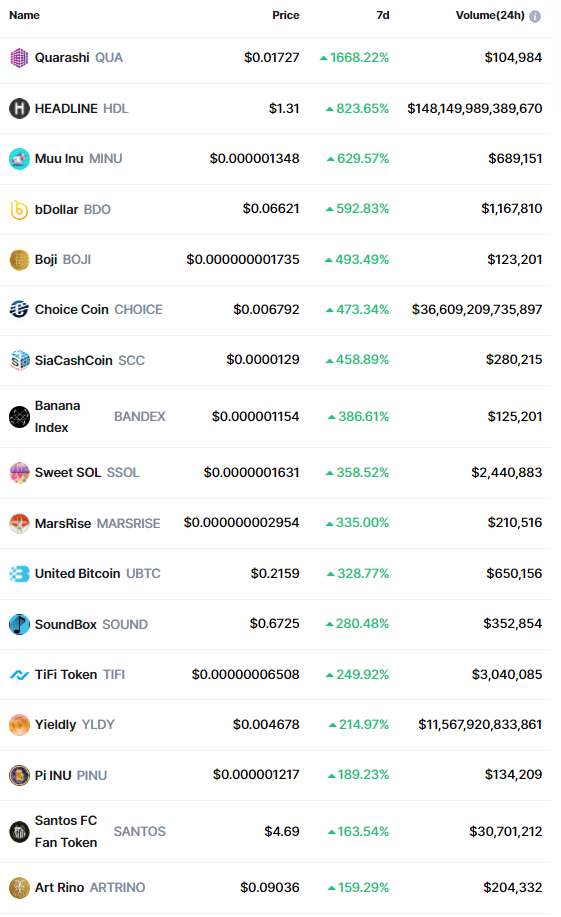The image size is (561, 917).
Task: Click the Quarashi purple cube logo
Action: click(19, 58)
